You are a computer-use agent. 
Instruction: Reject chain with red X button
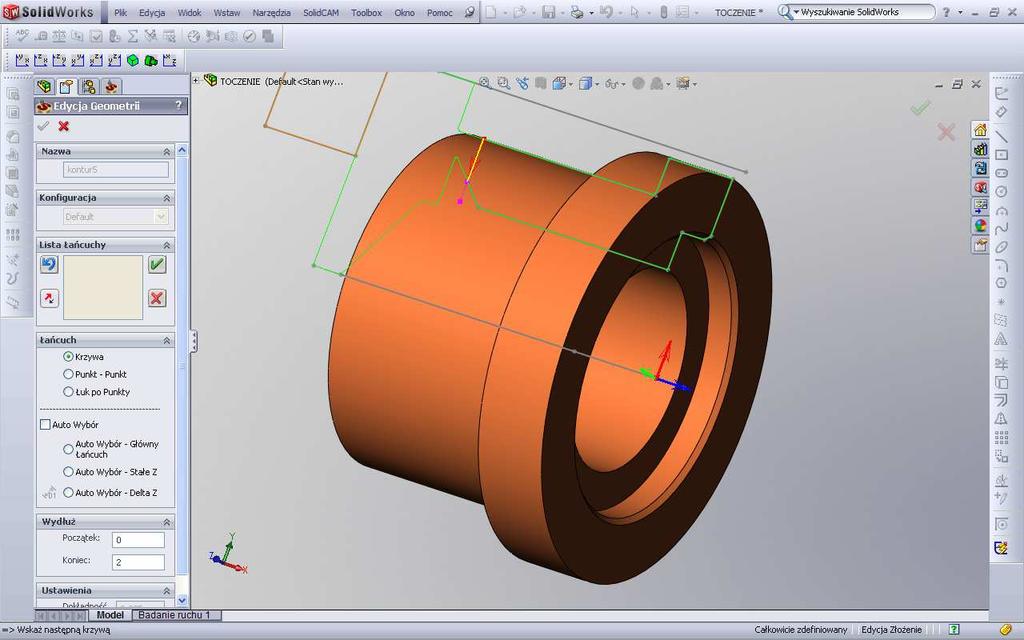[157, 298]
